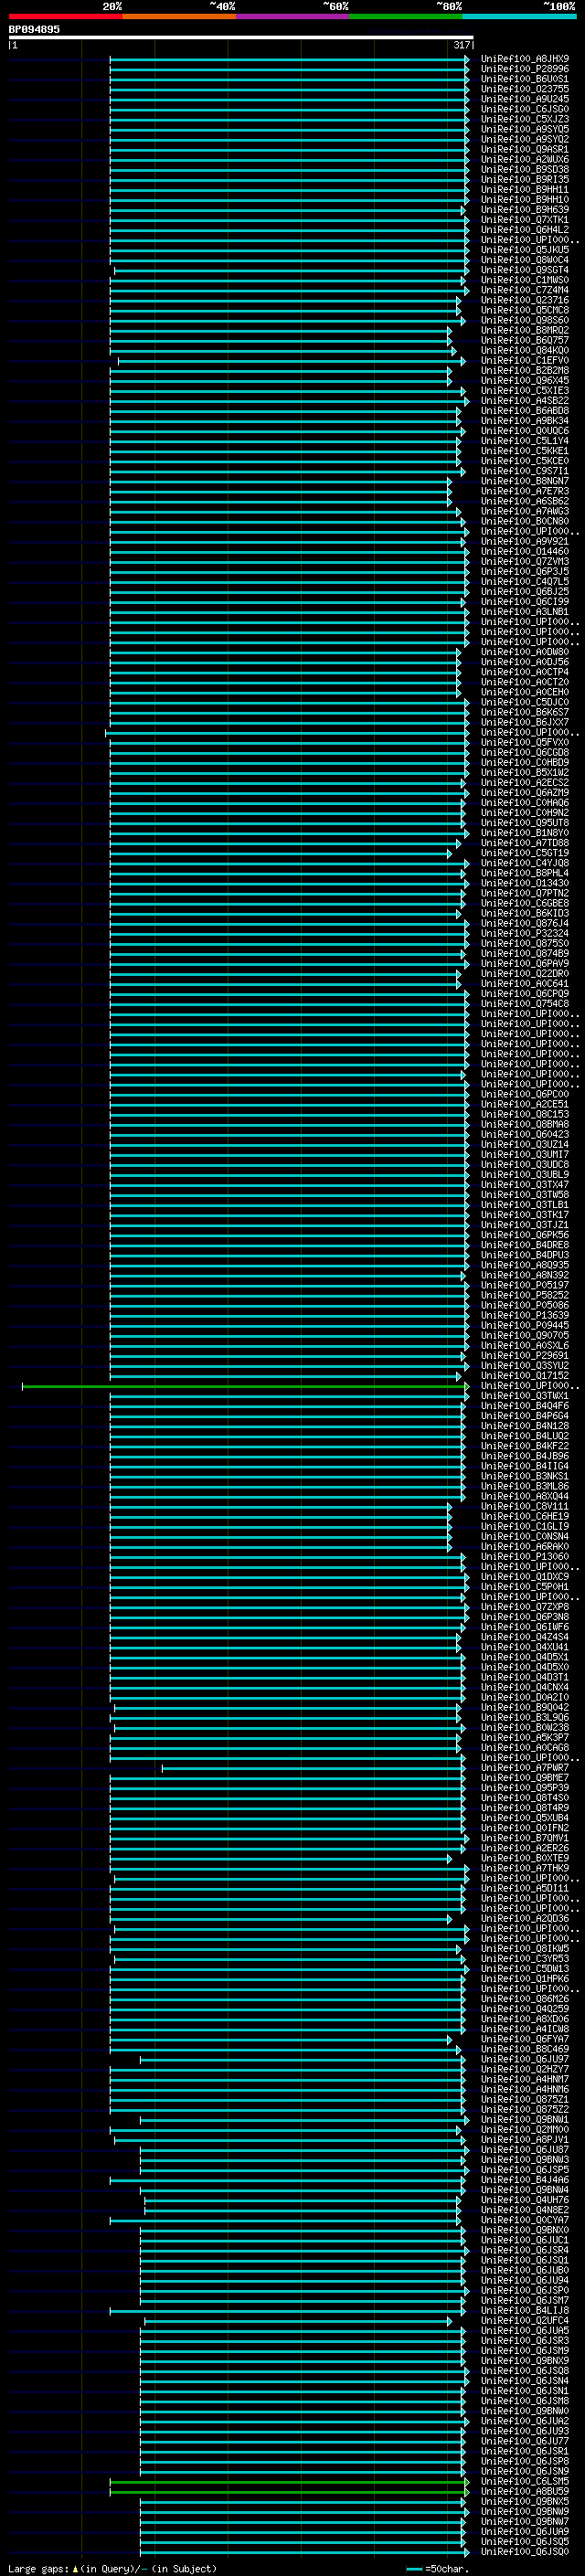This screenshot has height=2576, width=585.
Task: Open hit UniRef100_C6JSG0
Action: point(525,109)
